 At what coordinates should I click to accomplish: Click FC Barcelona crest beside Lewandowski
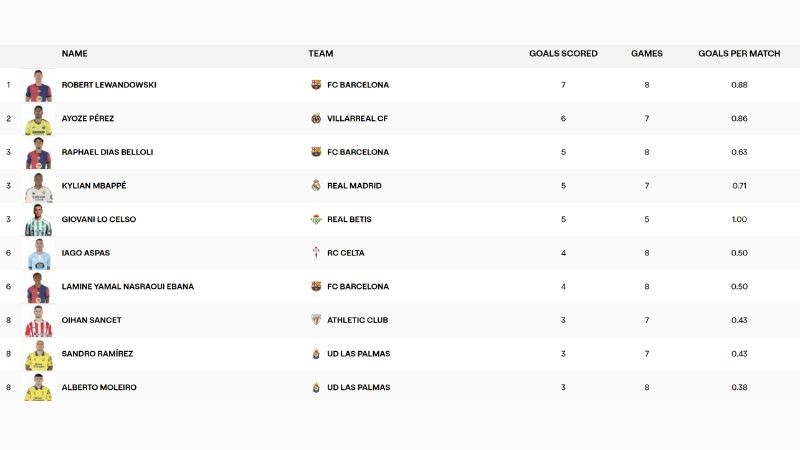click(316, 85)
